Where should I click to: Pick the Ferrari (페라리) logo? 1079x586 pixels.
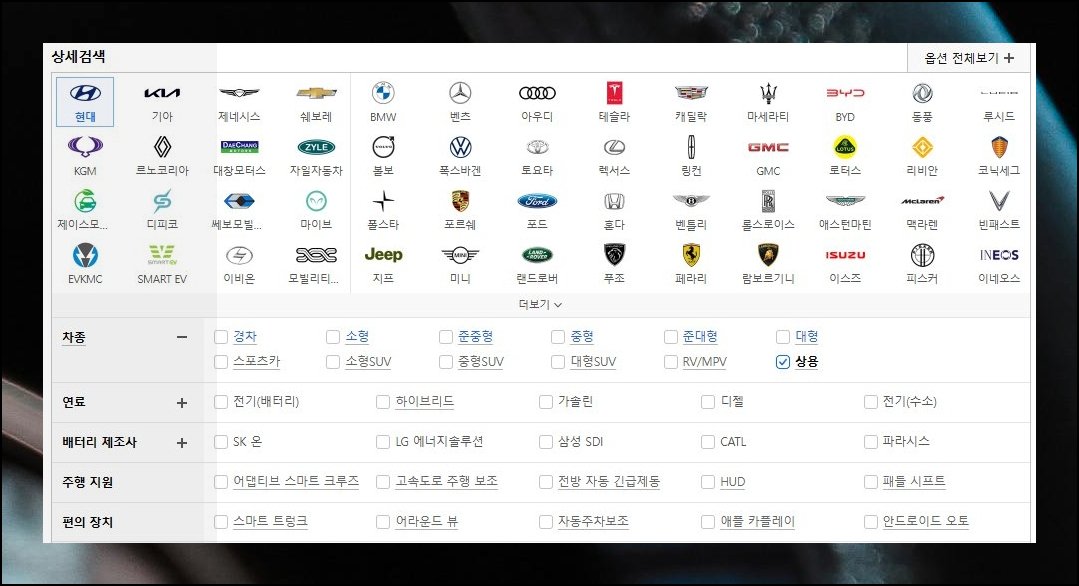pos(692,254)
